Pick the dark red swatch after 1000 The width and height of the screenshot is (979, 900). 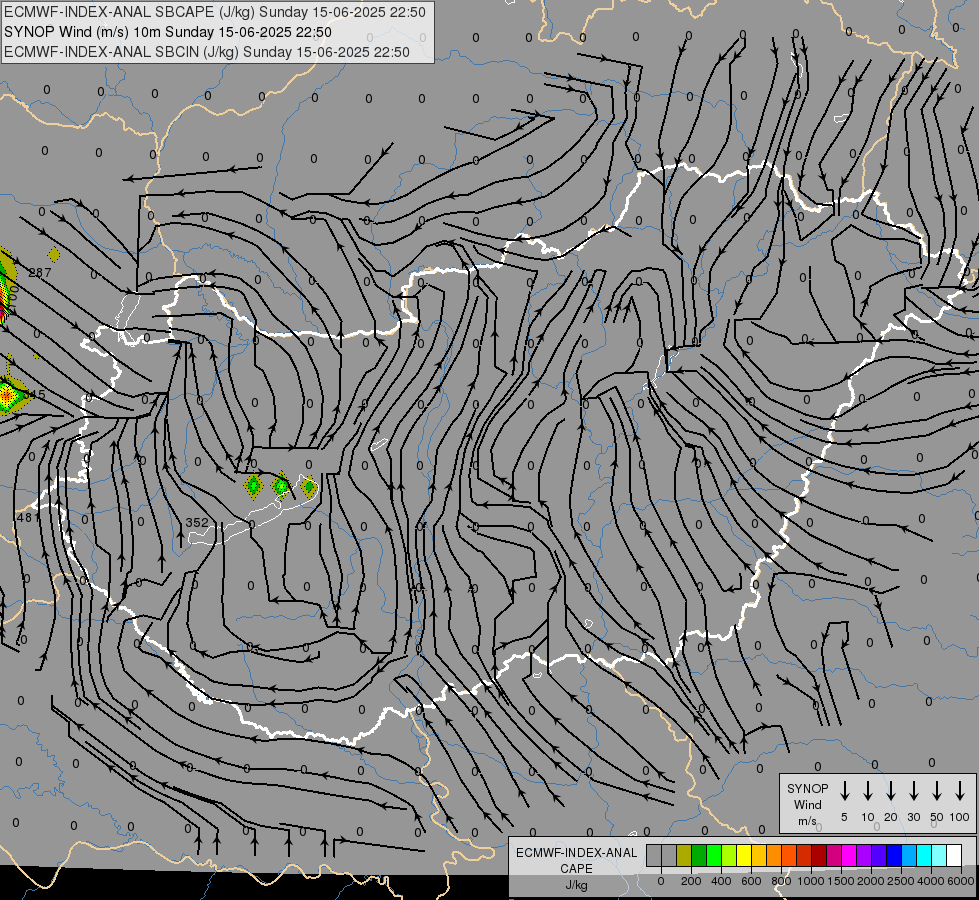[x=819, y=855]
